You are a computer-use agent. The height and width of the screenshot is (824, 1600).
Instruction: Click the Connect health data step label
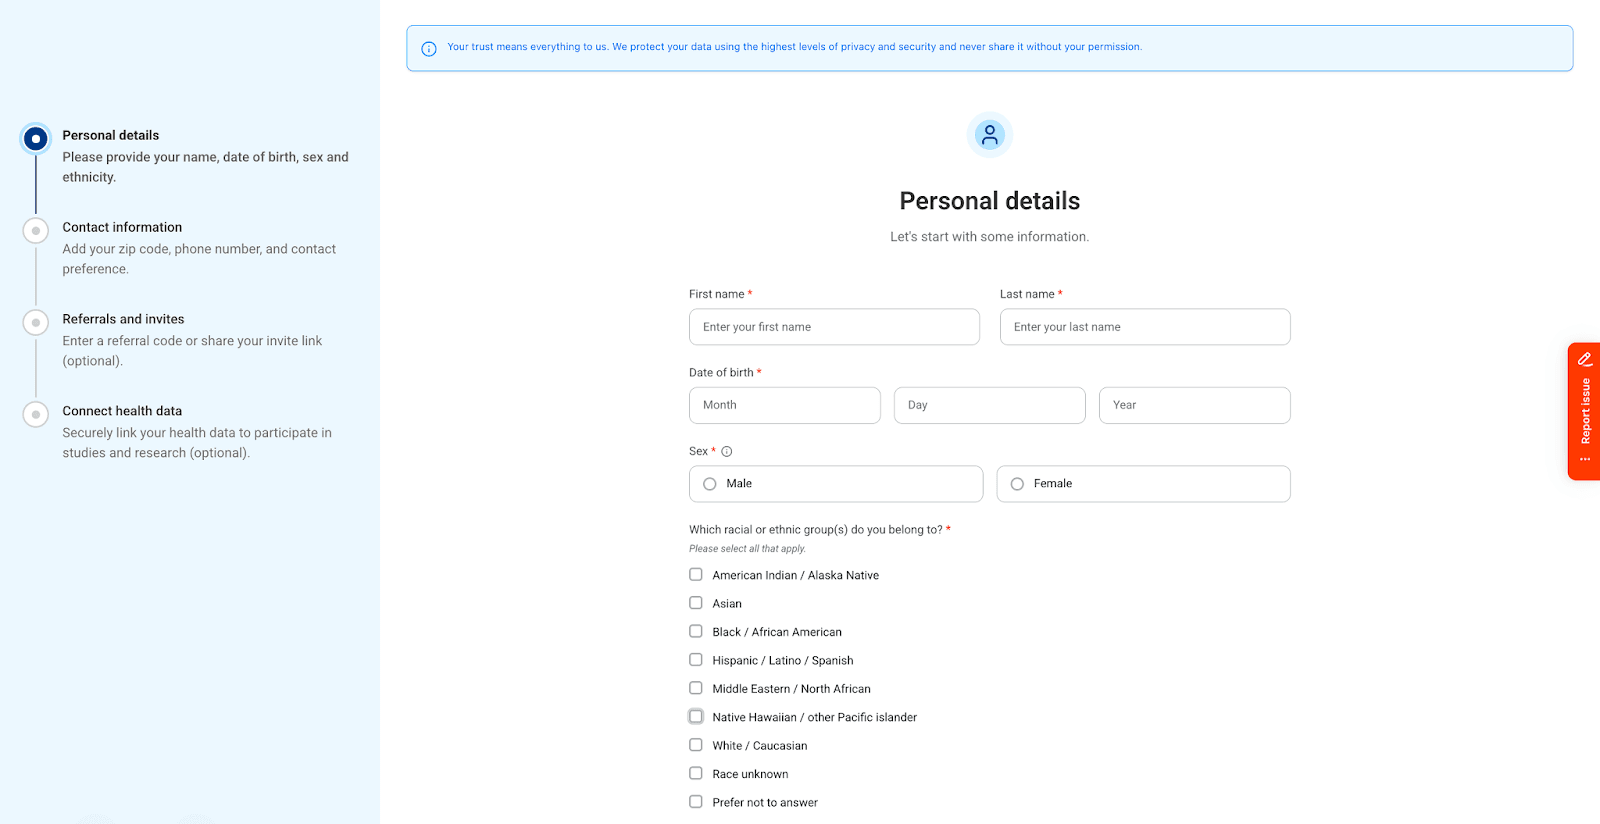click(122, 411)
